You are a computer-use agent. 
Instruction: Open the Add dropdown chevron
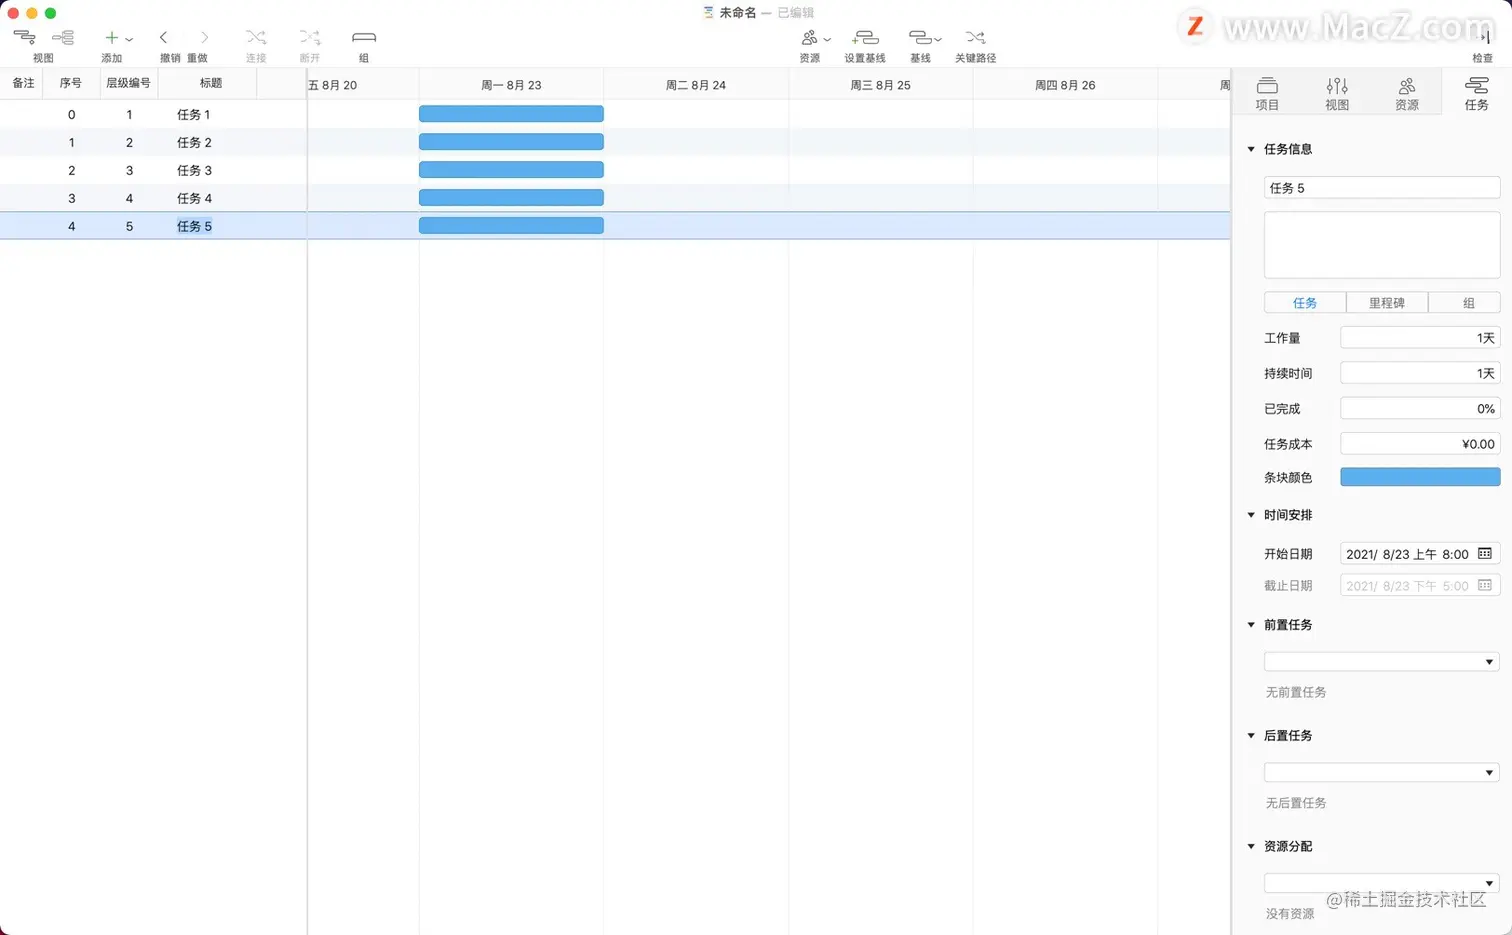(x=129, y=39)
